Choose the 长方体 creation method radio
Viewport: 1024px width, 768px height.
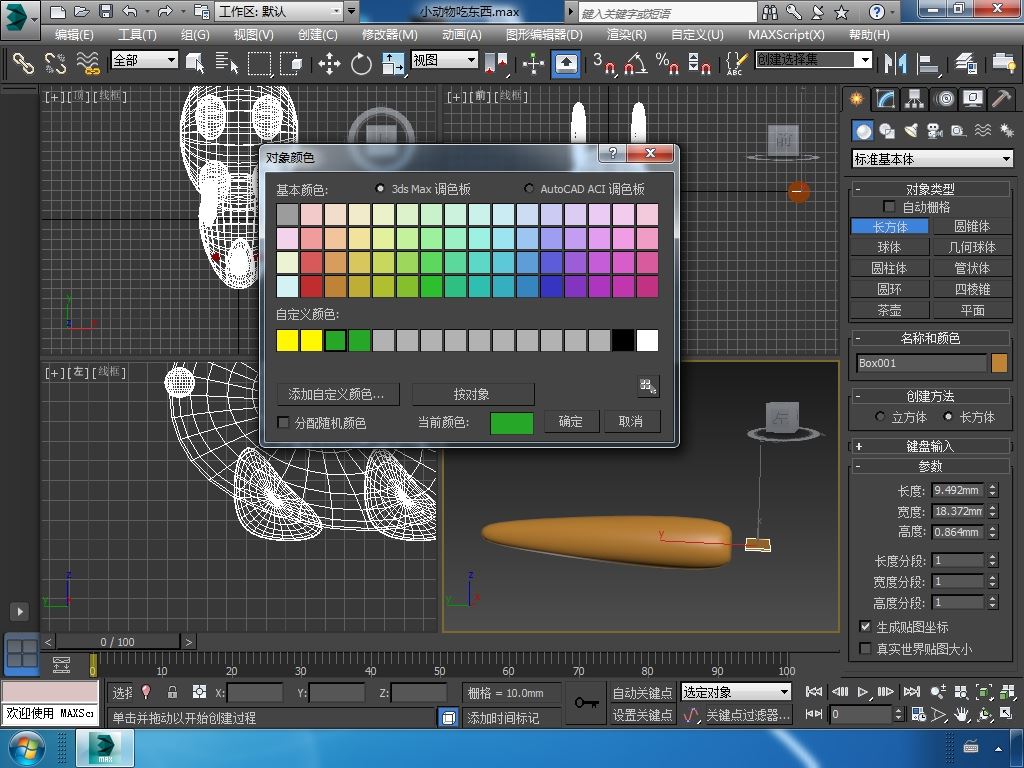pyautogui.click(x=948, y=417)
